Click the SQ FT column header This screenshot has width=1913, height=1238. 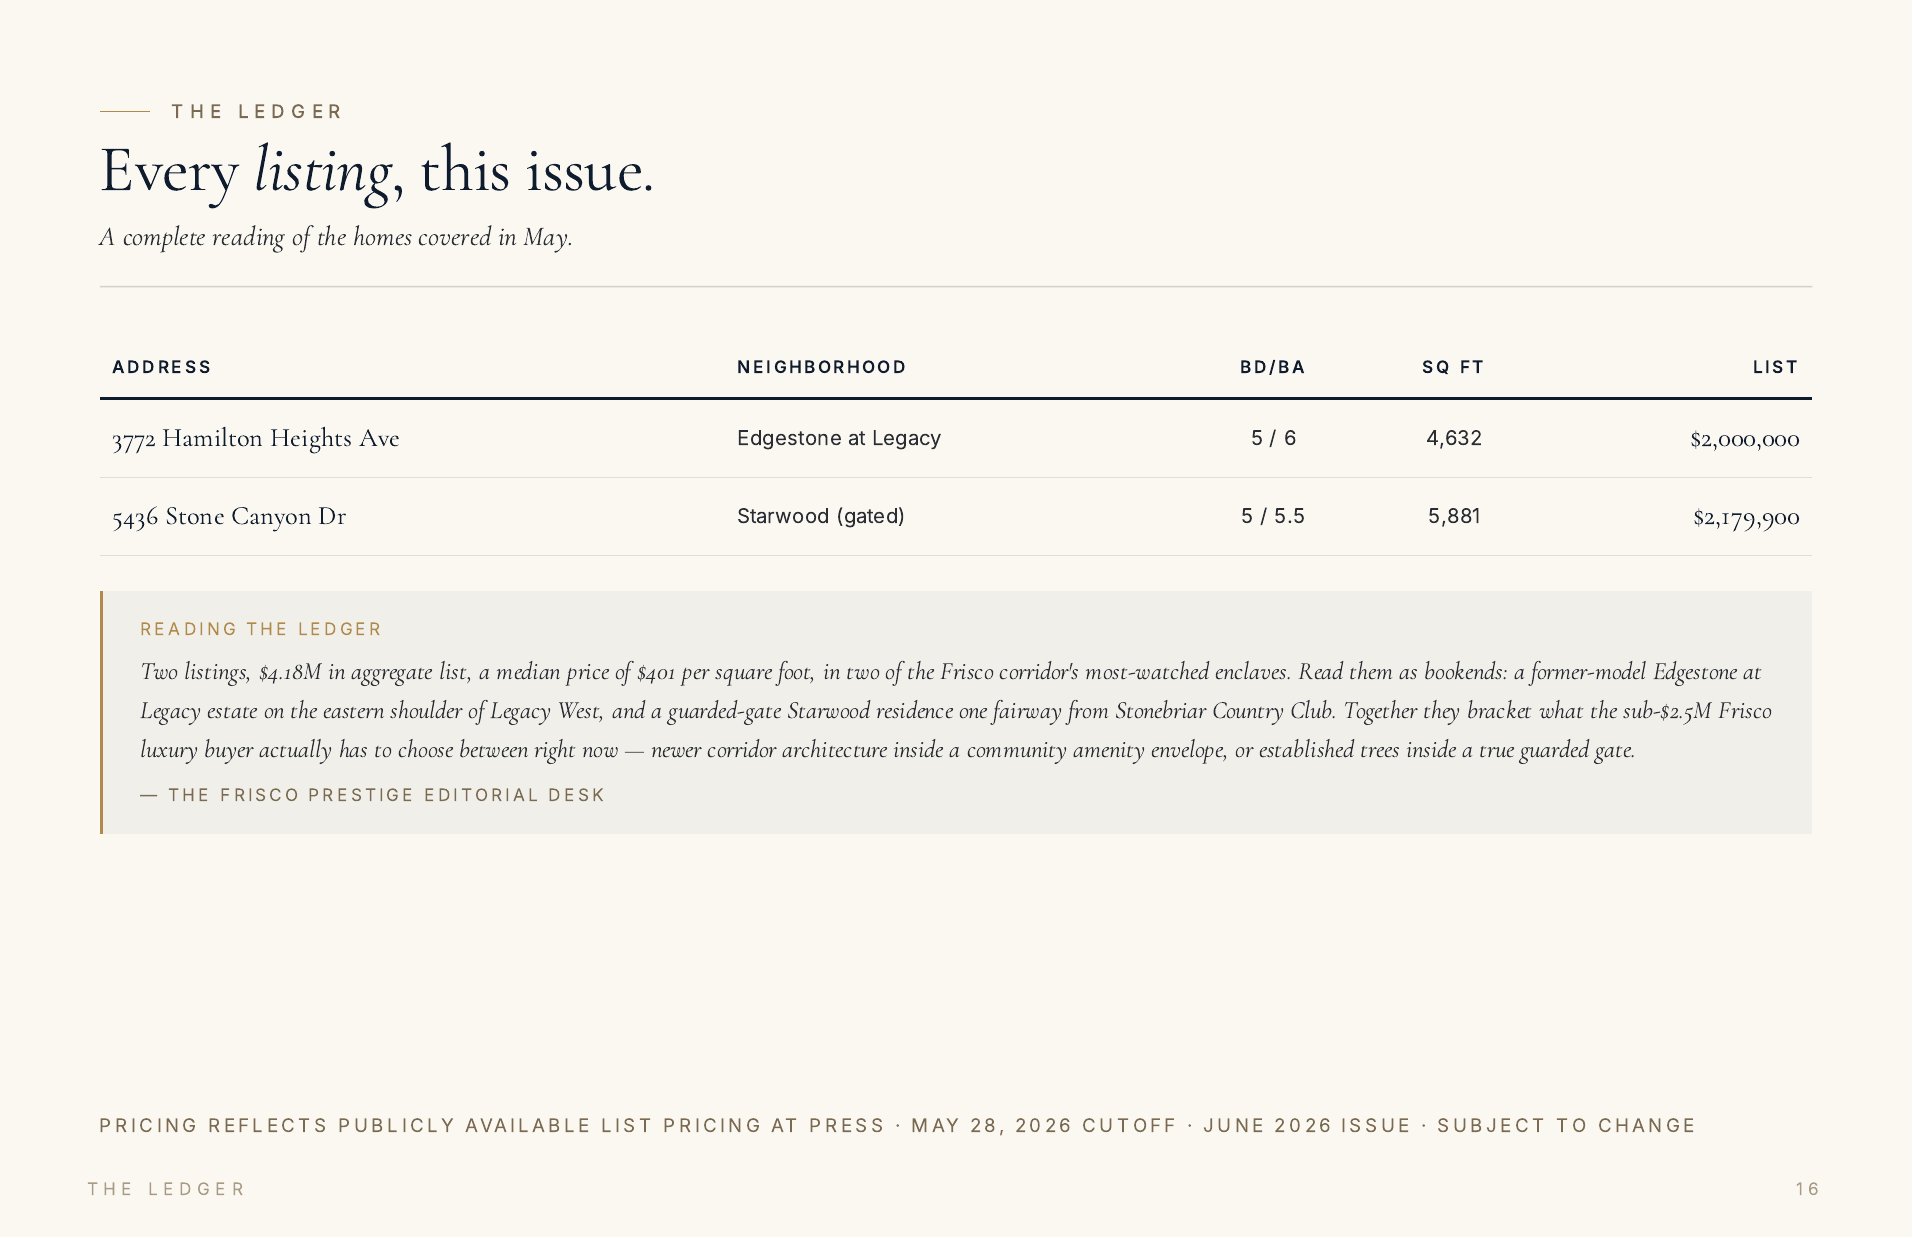1452,367
